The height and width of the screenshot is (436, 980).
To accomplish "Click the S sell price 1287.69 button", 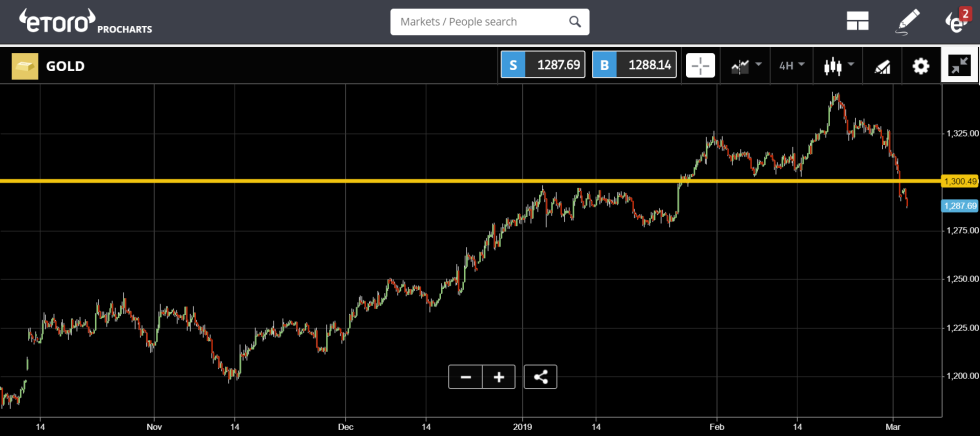I will 543,65.
